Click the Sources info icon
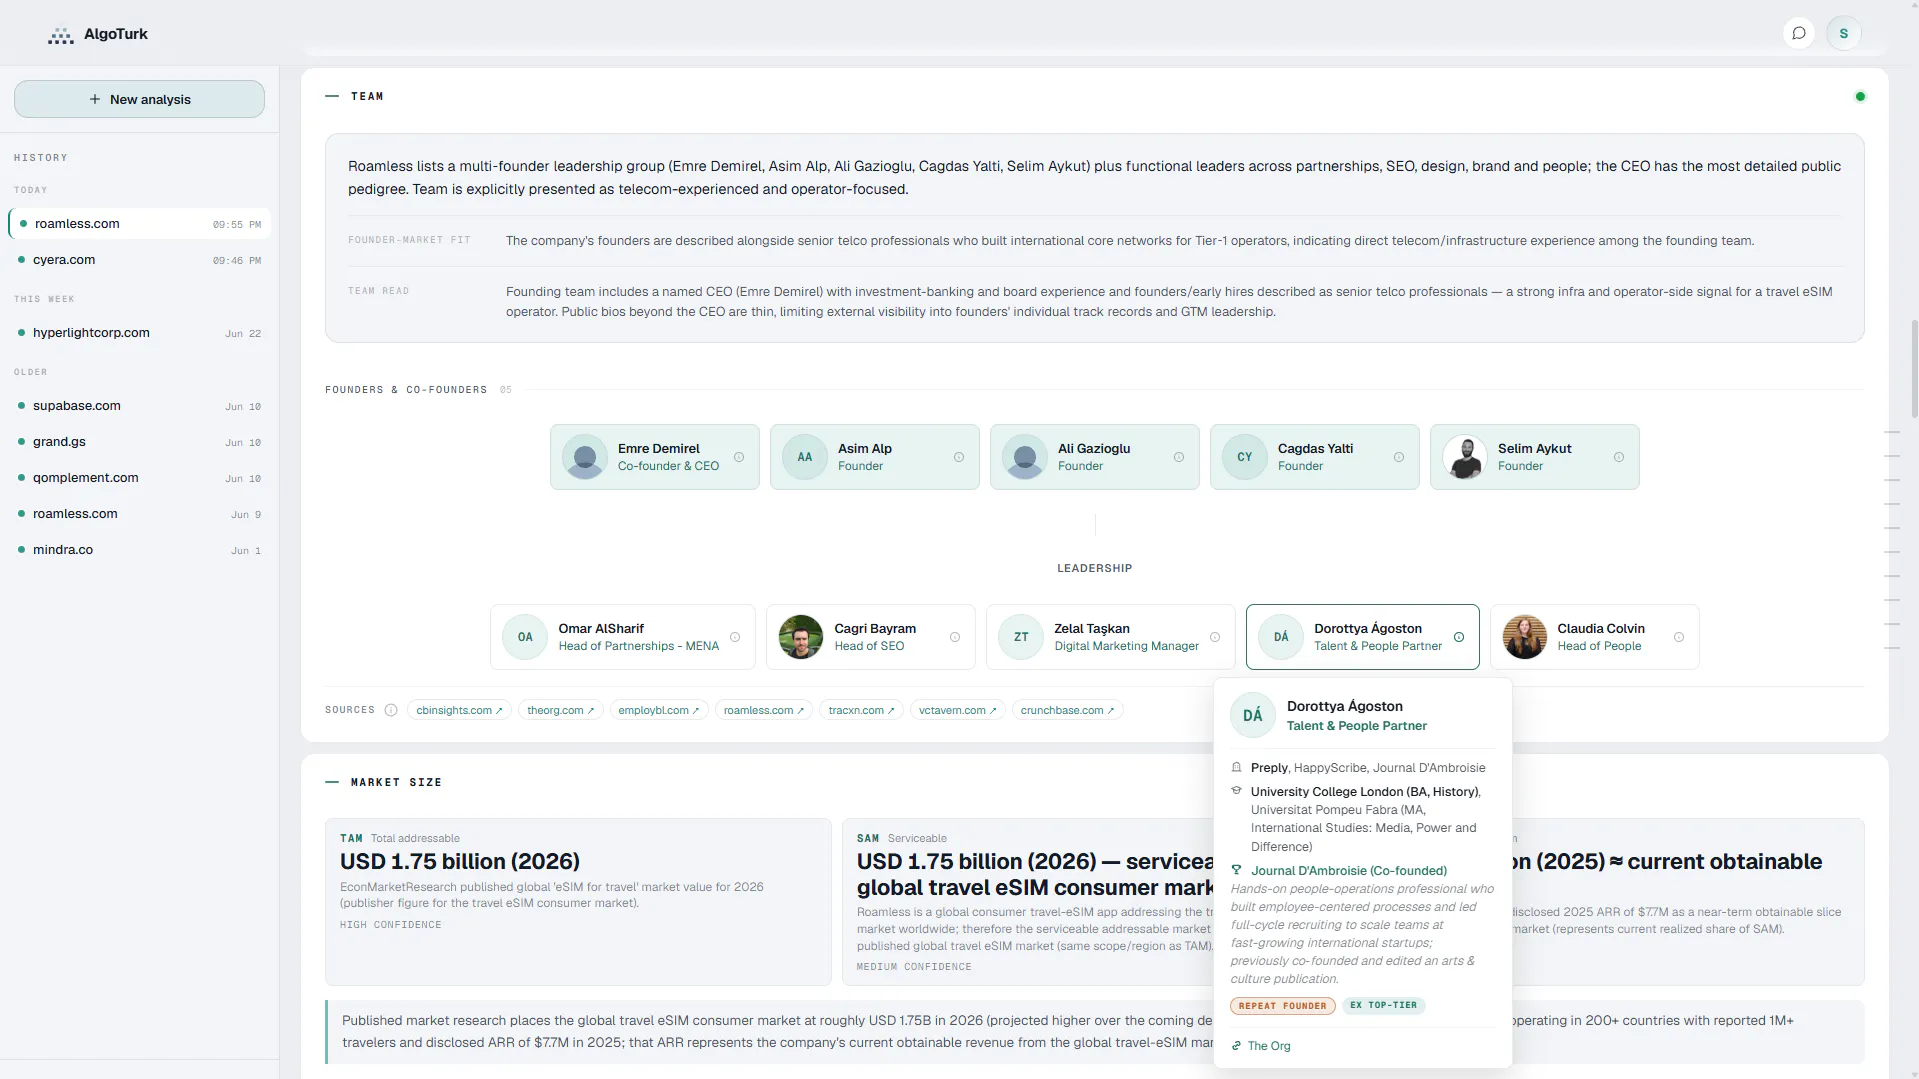The height and width of the screenshot is (1079, 1919). (x=391, y=710)
